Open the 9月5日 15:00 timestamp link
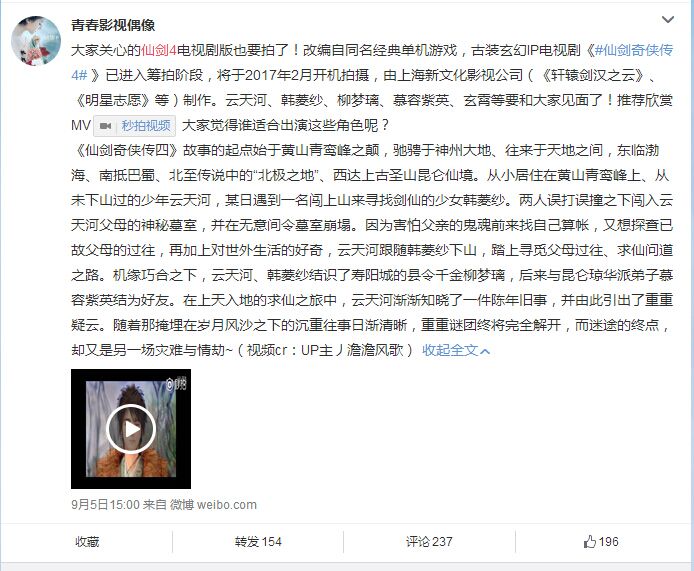The width and height of the screenshot is (694, 571). pos(105,505)
